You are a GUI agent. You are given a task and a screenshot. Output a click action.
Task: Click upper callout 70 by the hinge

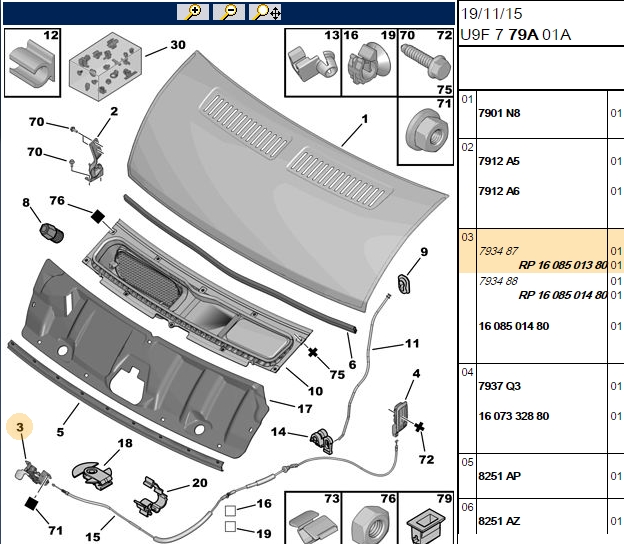36,121
